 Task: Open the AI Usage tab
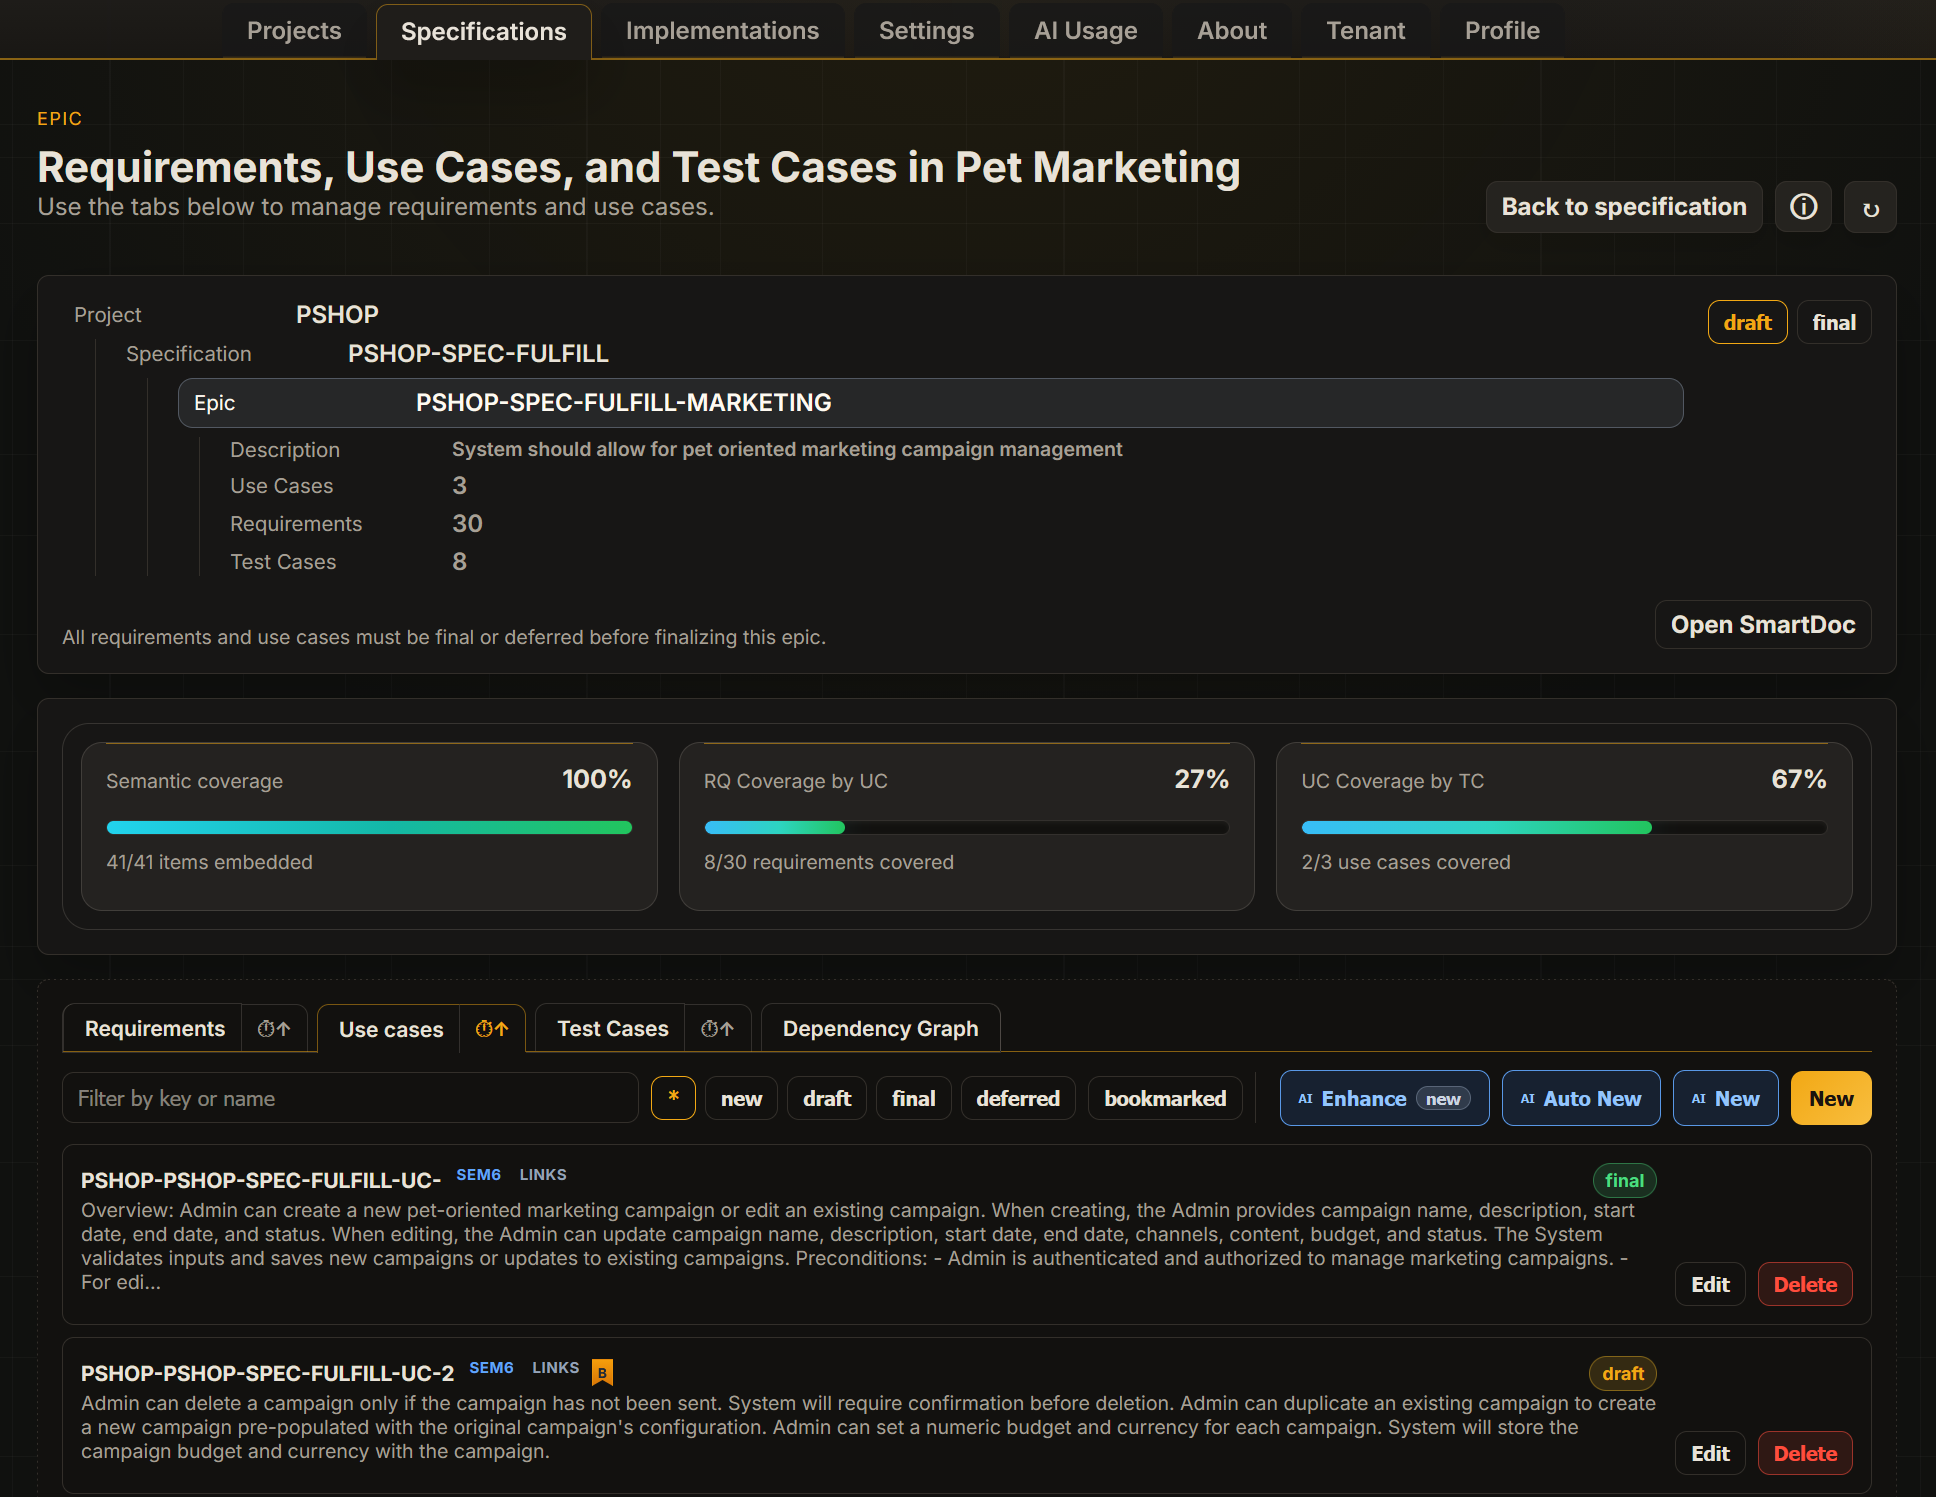point(1086,31)
